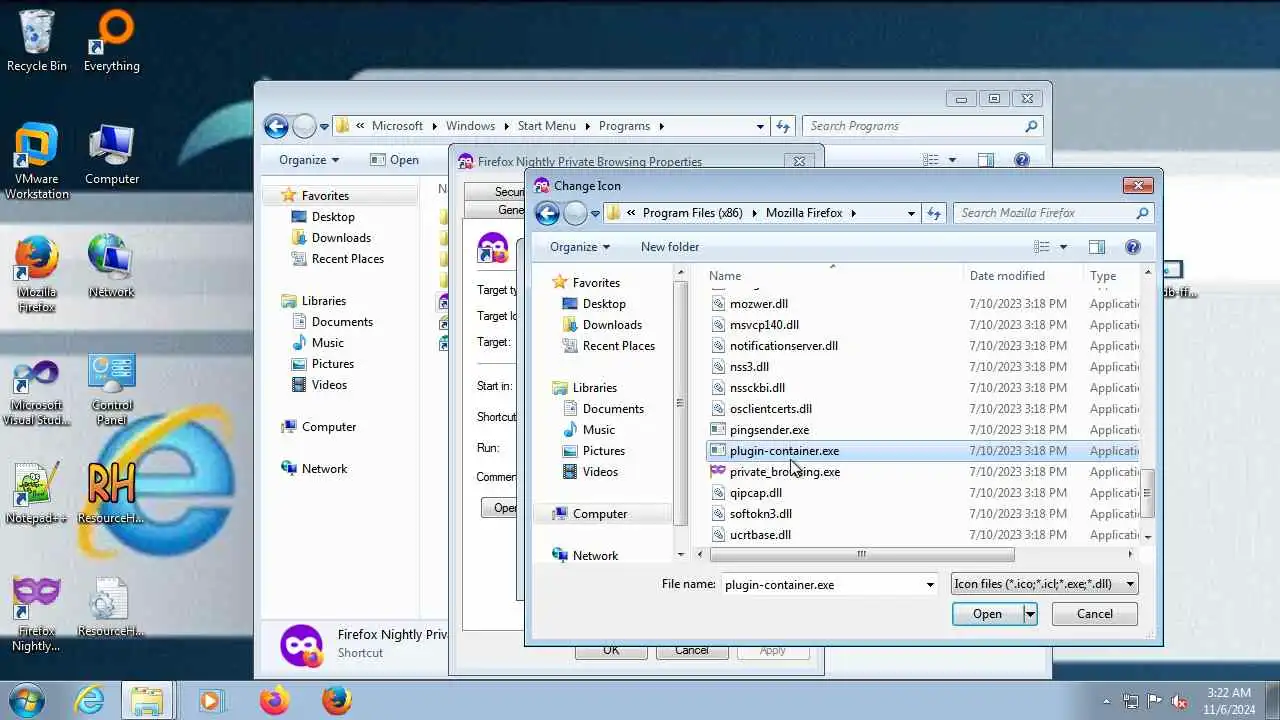Click Search Mozilla Firefox input box

[1044, 213]
